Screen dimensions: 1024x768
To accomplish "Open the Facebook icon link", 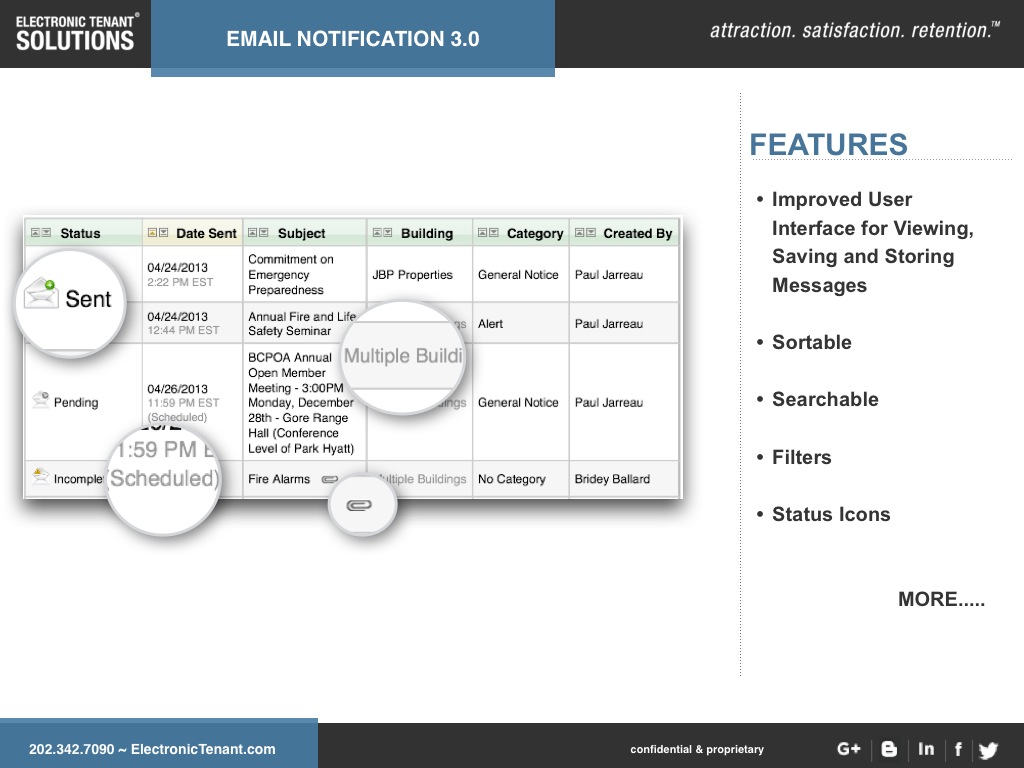I will tap(958, 749).
